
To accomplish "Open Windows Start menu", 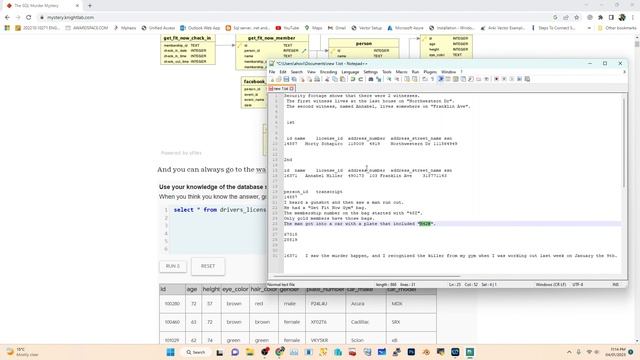I will 171,352.
